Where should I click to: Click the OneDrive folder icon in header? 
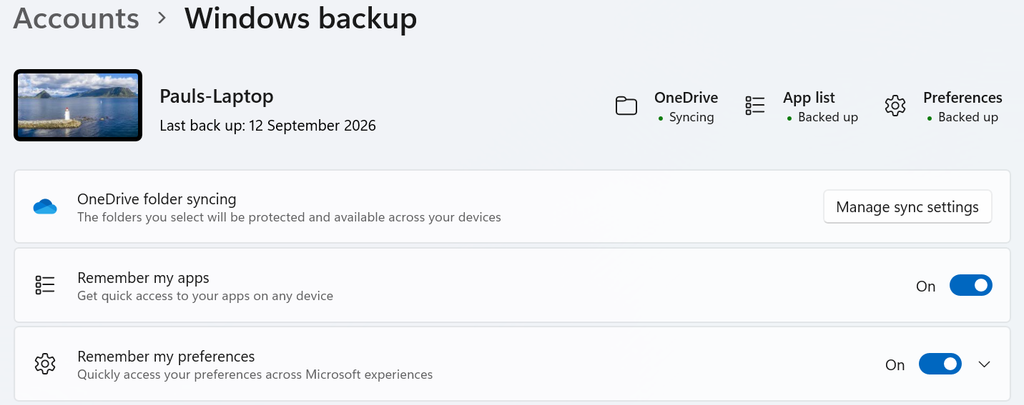[x=626, y=106]
